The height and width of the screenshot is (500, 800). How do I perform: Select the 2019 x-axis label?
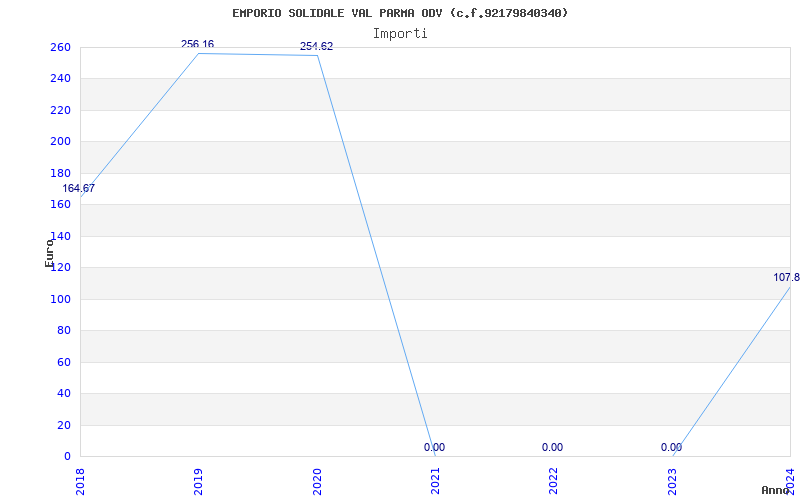198,481
